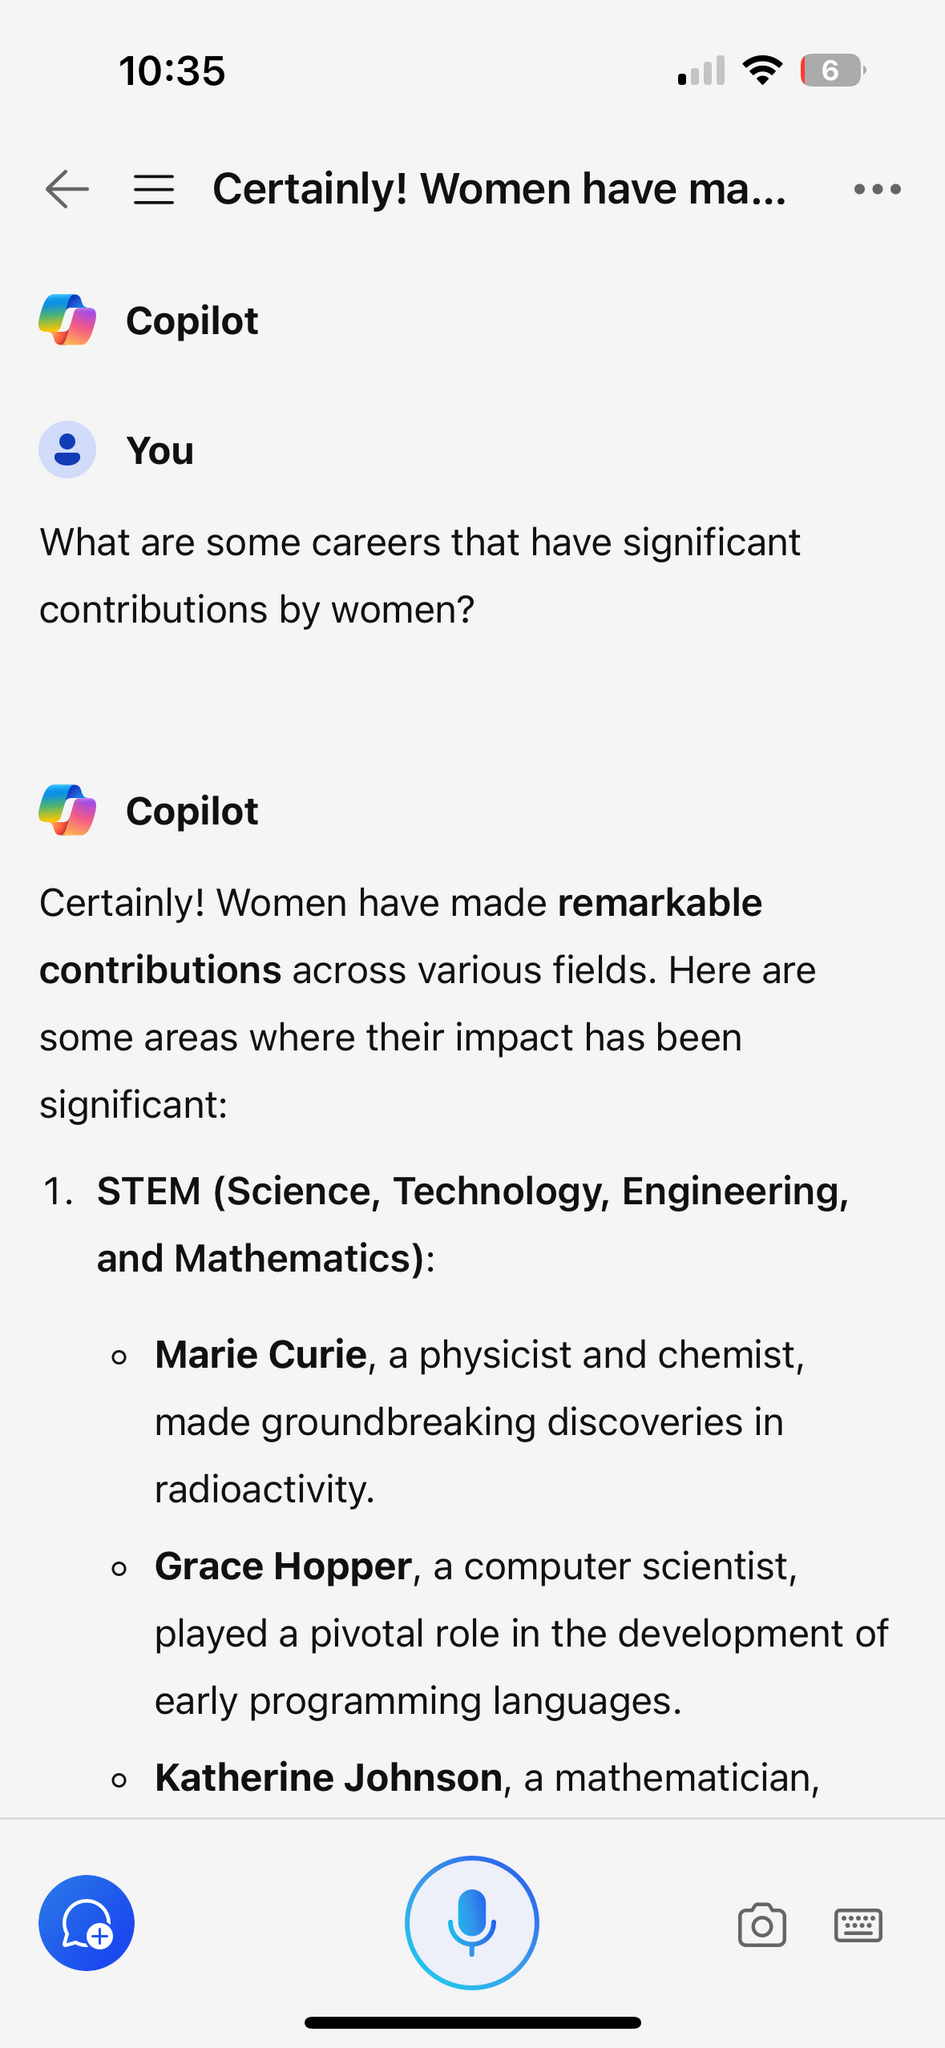
Task: Tap the user question message text
Action: (420, 575)
